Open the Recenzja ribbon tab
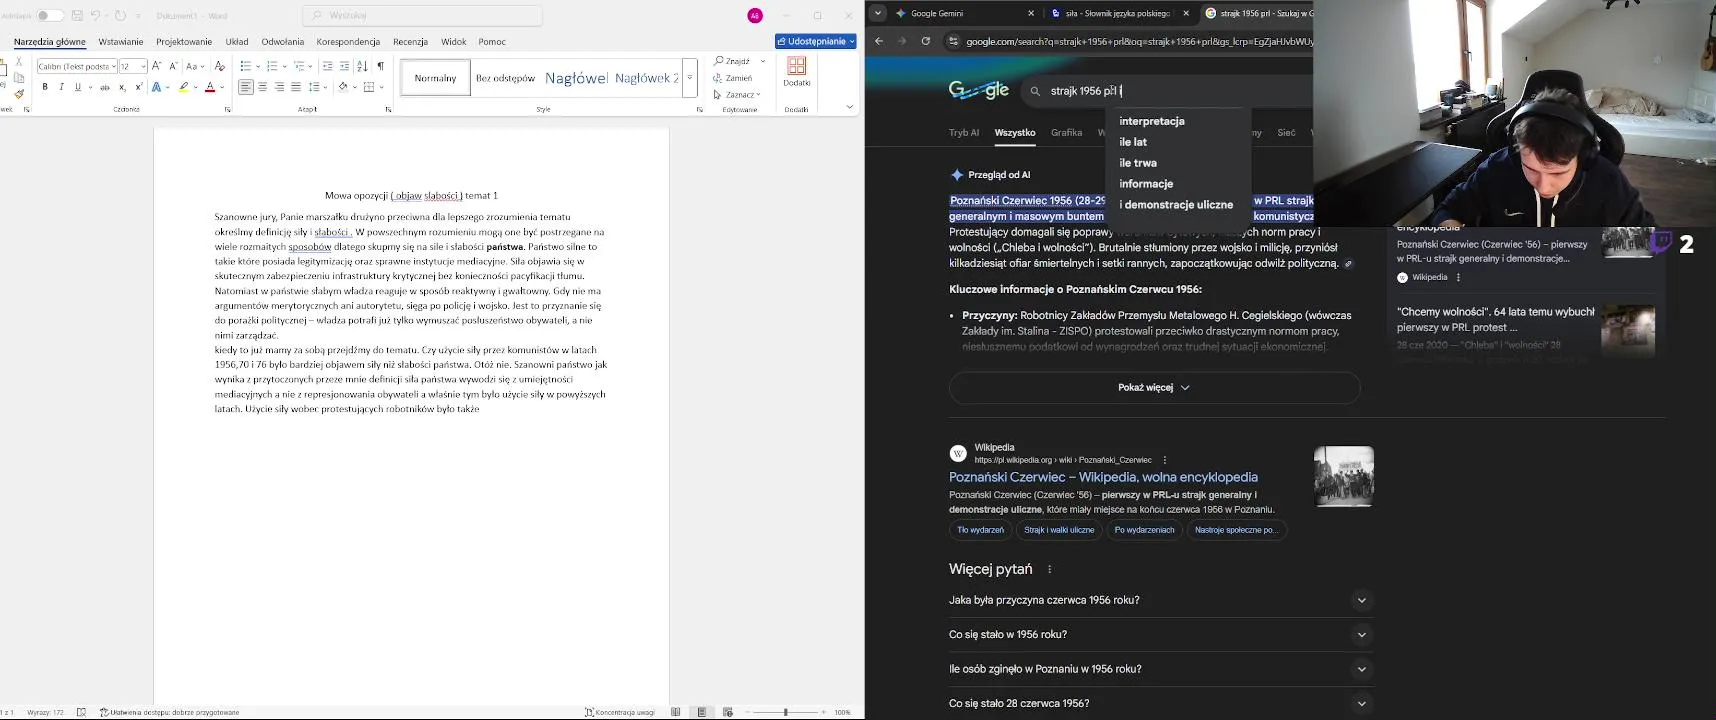Image resolution: width=1716 pixels, height=720 pixels. (410, 42)
